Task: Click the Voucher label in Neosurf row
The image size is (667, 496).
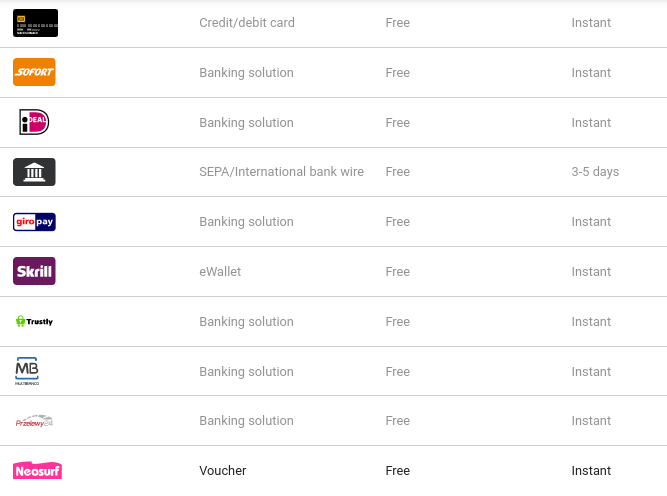Action: coord(222,470)
